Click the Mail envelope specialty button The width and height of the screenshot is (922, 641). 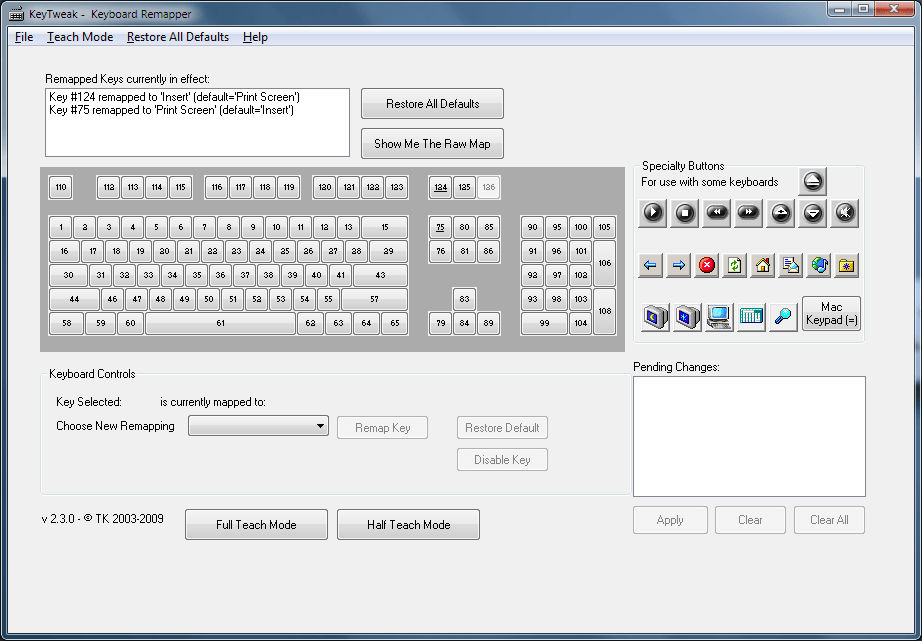pyautogui.click(x=791, y=265)
